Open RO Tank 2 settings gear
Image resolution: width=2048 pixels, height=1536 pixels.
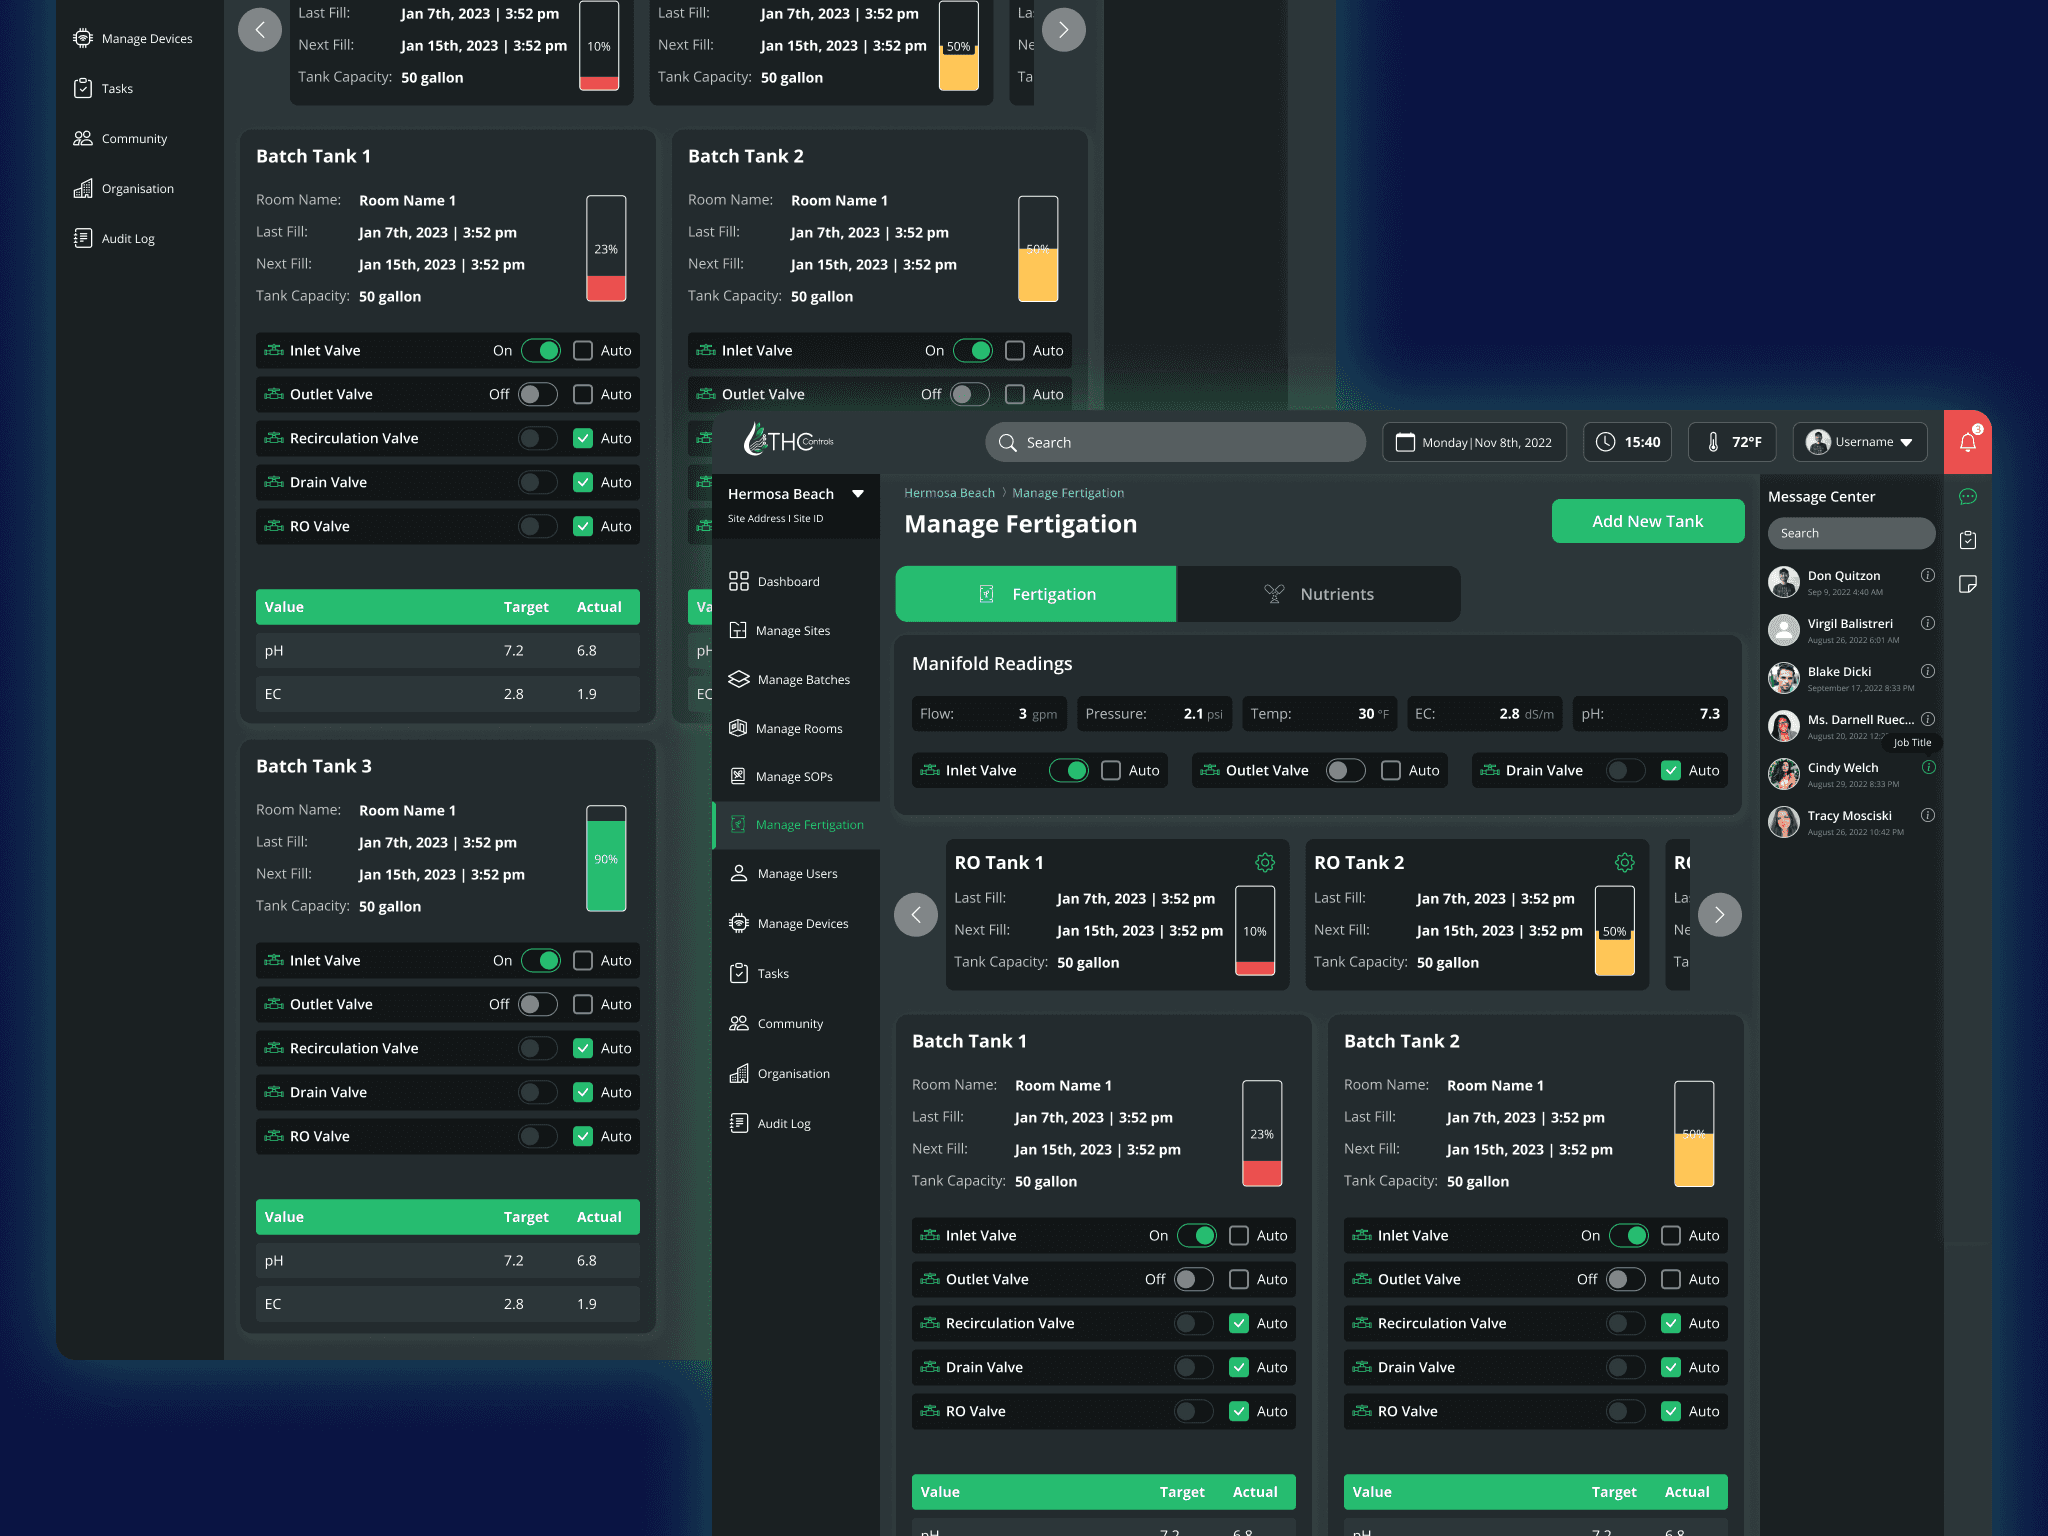tap(1625, 862)
